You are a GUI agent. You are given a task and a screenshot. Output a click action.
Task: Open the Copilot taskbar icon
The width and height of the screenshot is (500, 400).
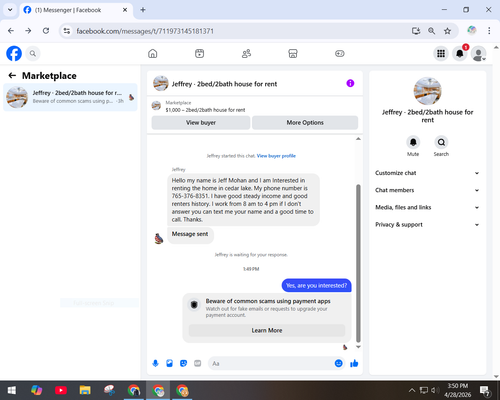click(36, 390)
